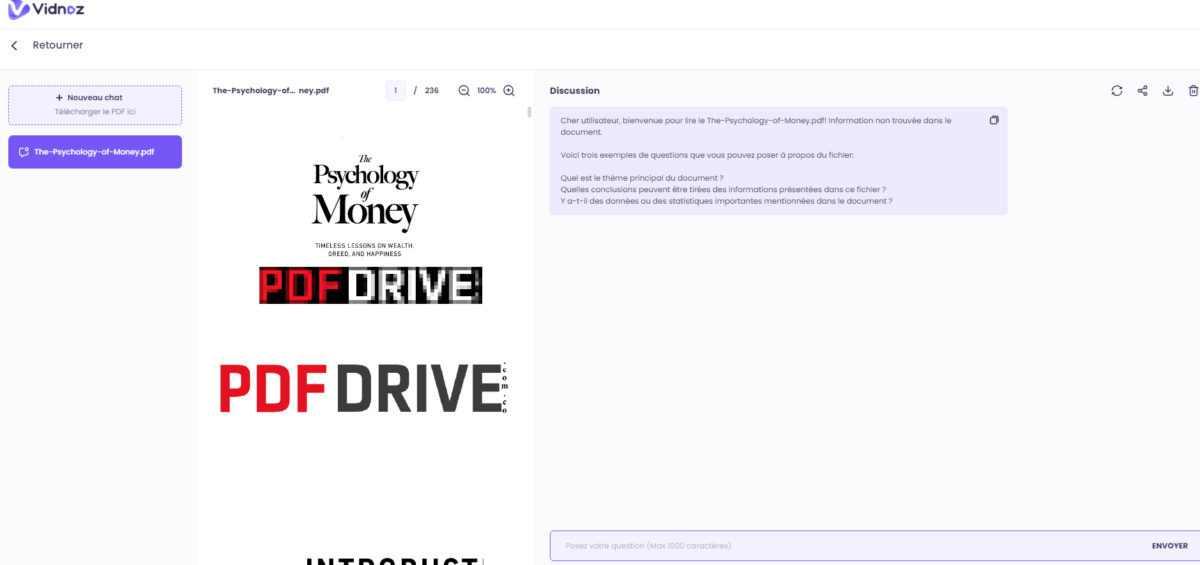Click the Vidnoz logo

44,10
